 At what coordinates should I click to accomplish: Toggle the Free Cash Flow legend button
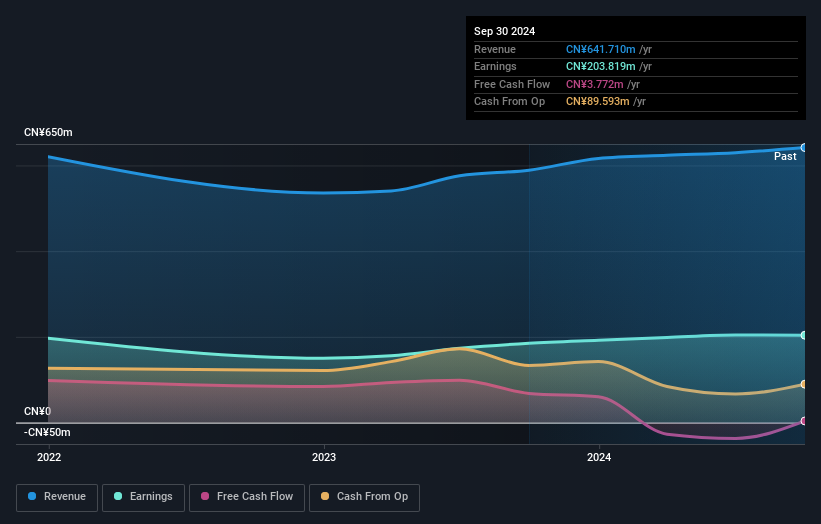[x=247, y=497]
